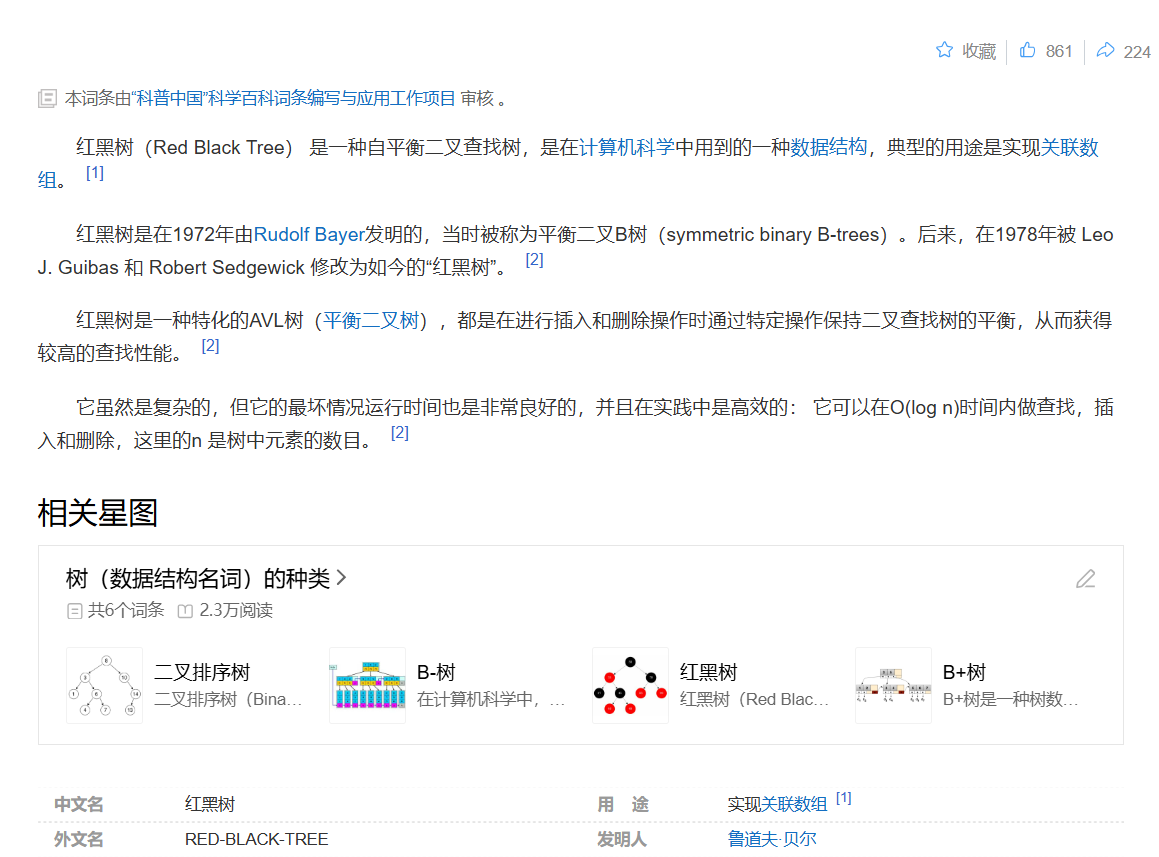Open the 数据结构 link
This screenshot has height=857, width=1159.
pos(829,147)
